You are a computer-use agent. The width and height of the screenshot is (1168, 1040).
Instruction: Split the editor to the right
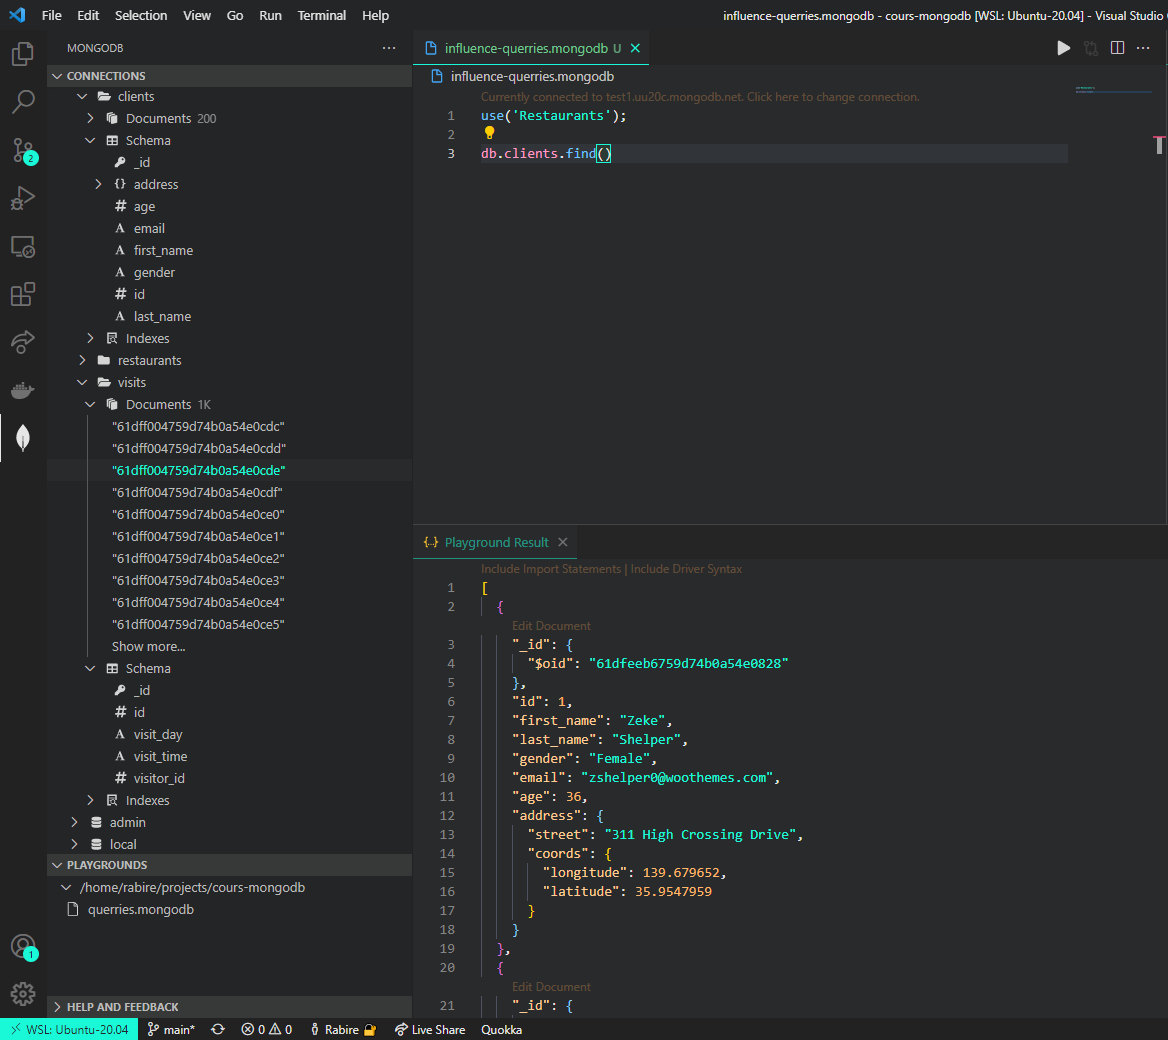click(1117, 48)
